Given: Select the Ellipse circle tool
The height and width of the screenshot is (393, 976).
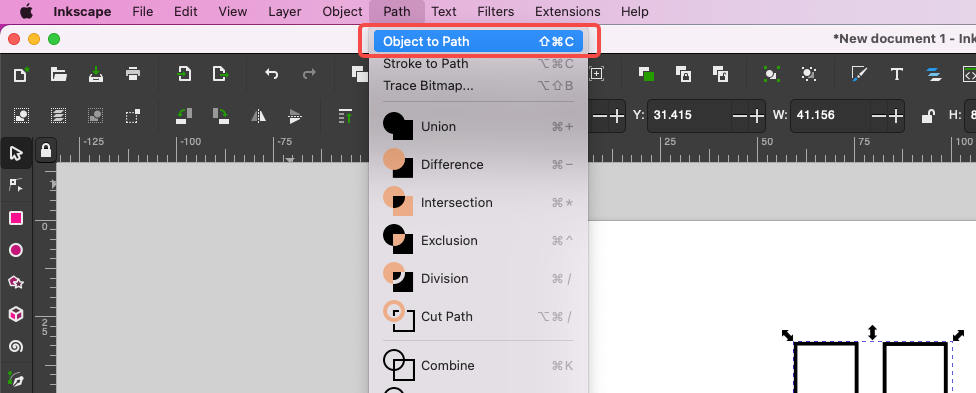Looking at the screenshot, I should coord(16,250).
